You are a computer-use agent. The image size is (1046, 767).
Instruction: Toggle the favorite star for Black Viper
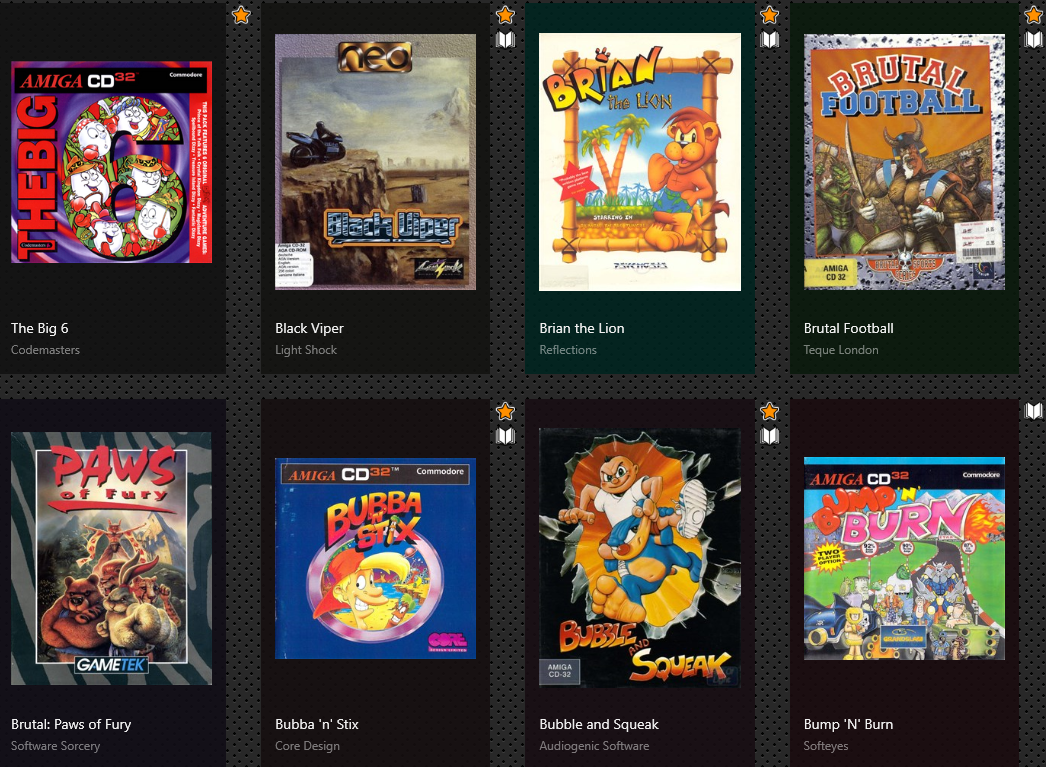[x=506, y=15]
